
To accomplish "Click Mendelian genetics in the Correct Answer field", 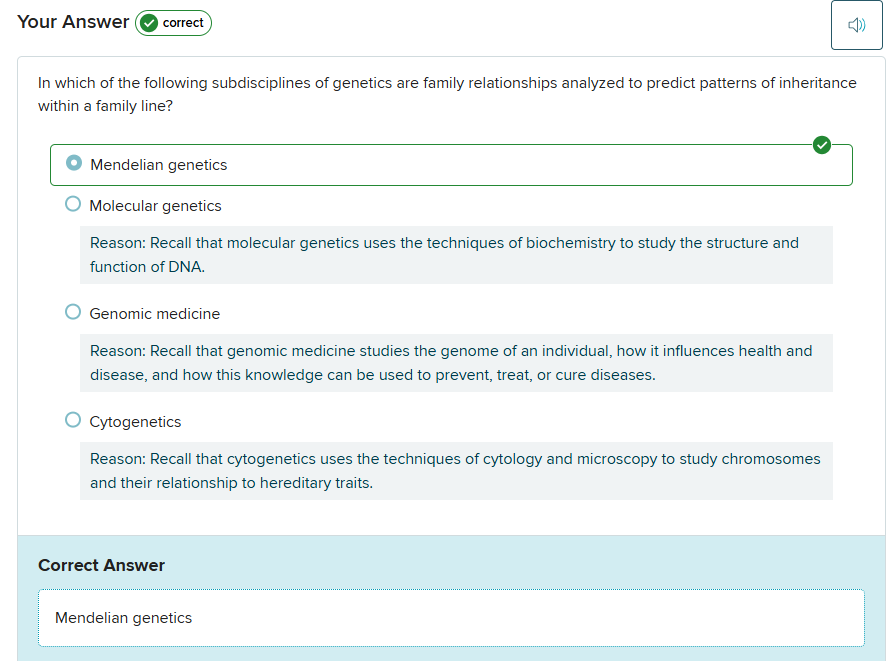I will [124, 618].
